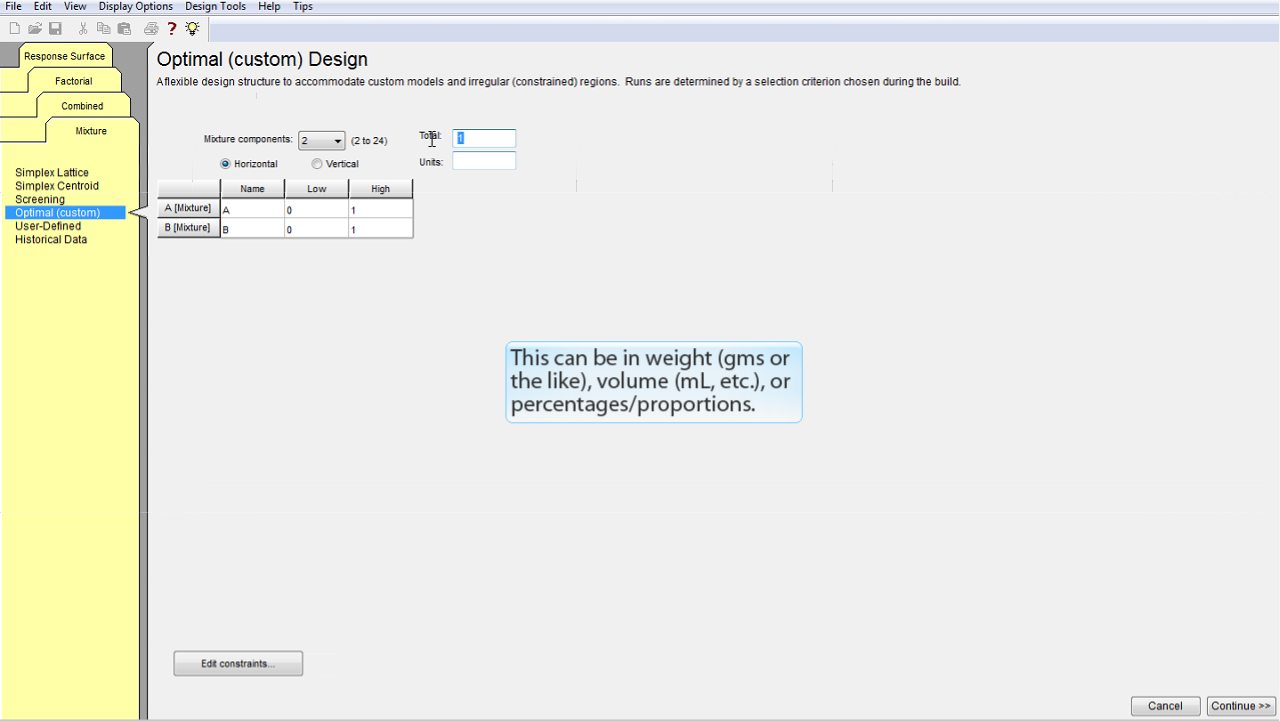Click the Open file folder icon
The width and height of the screenshot is (1280, 721).
pos(35,29)
